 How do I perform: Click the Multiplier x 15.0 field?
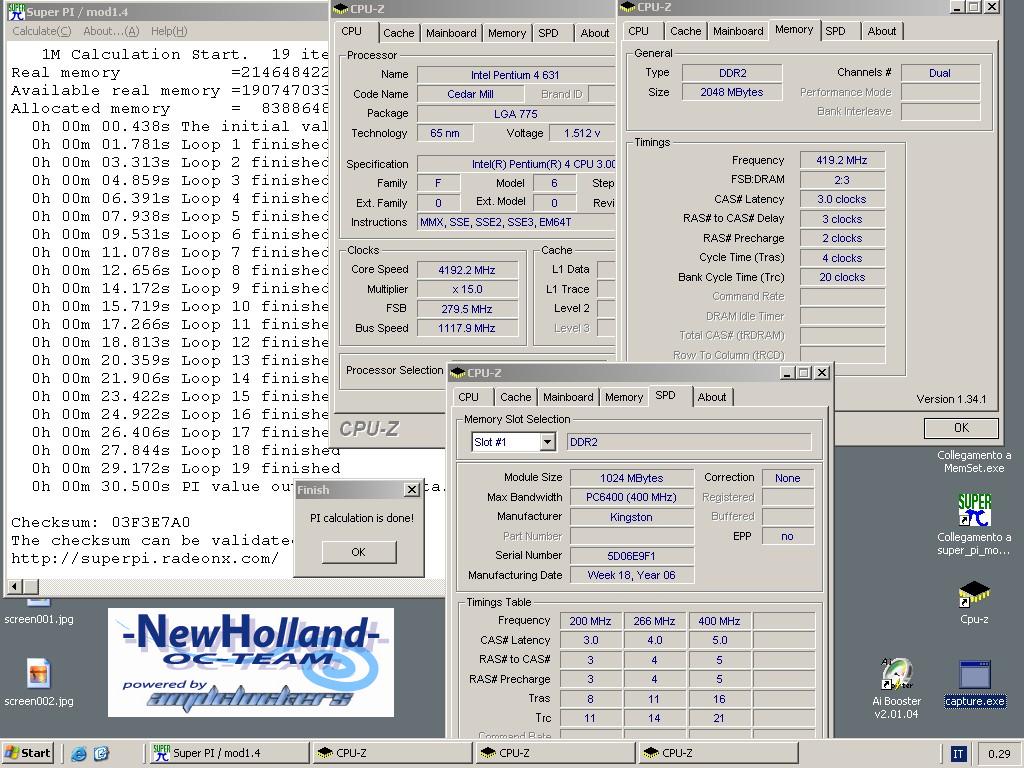pos(467,289)
